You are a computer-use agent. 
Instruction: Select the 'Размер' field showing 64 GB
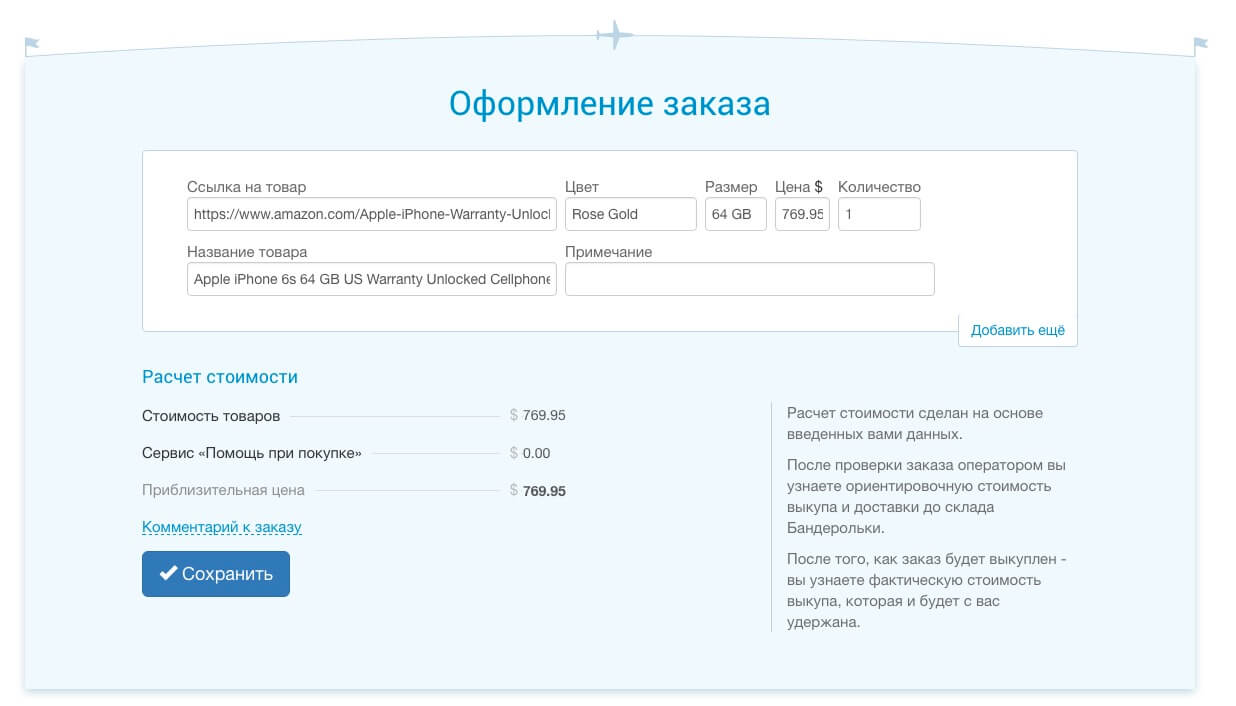click(736, 214)
